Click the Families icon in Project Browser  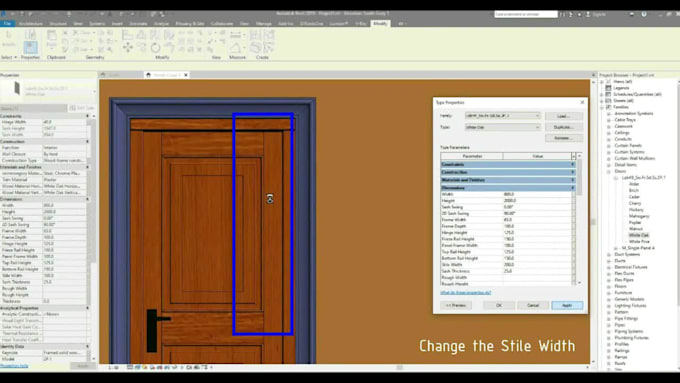click(608, 107)
